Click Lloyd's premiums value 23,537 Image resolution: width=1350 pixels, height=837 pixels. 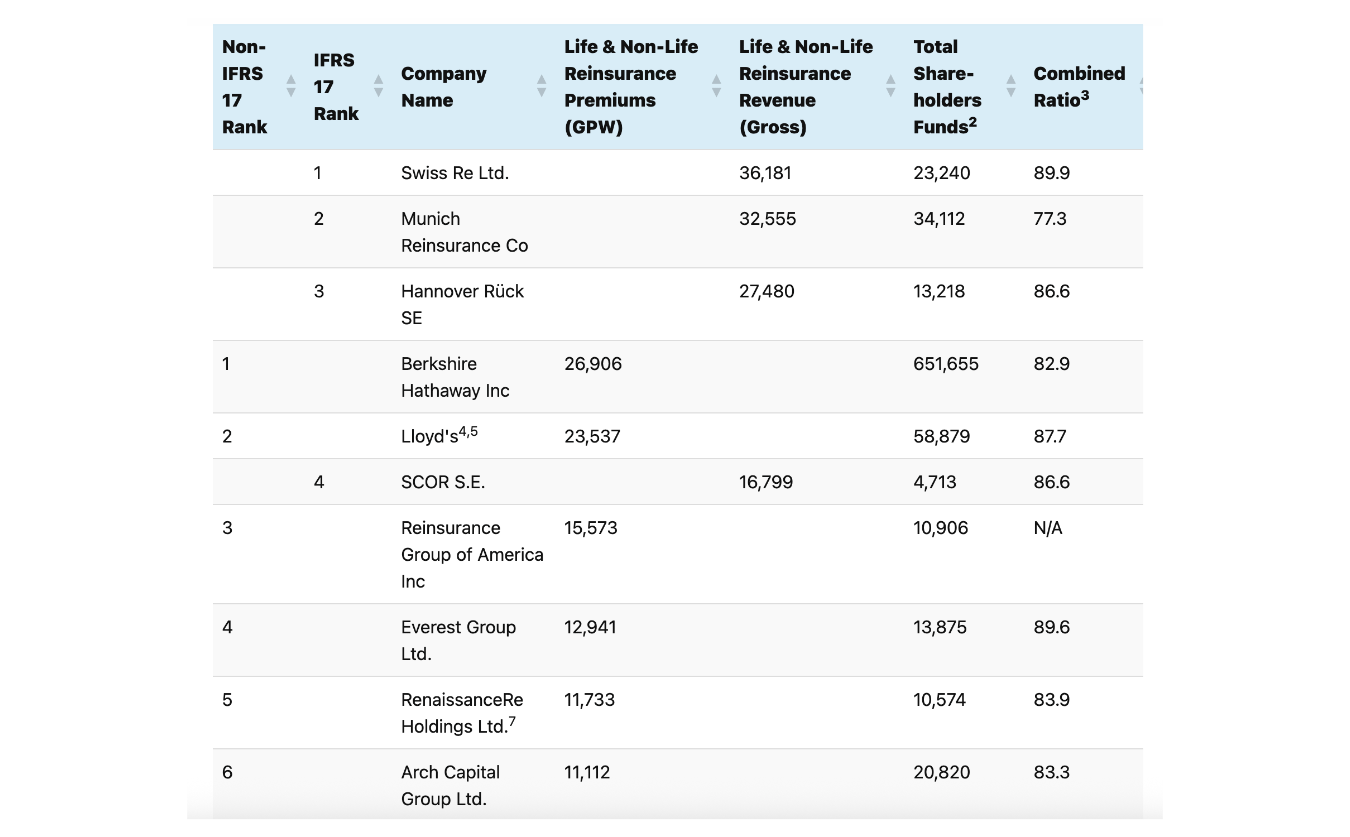(x=592, y=436)
